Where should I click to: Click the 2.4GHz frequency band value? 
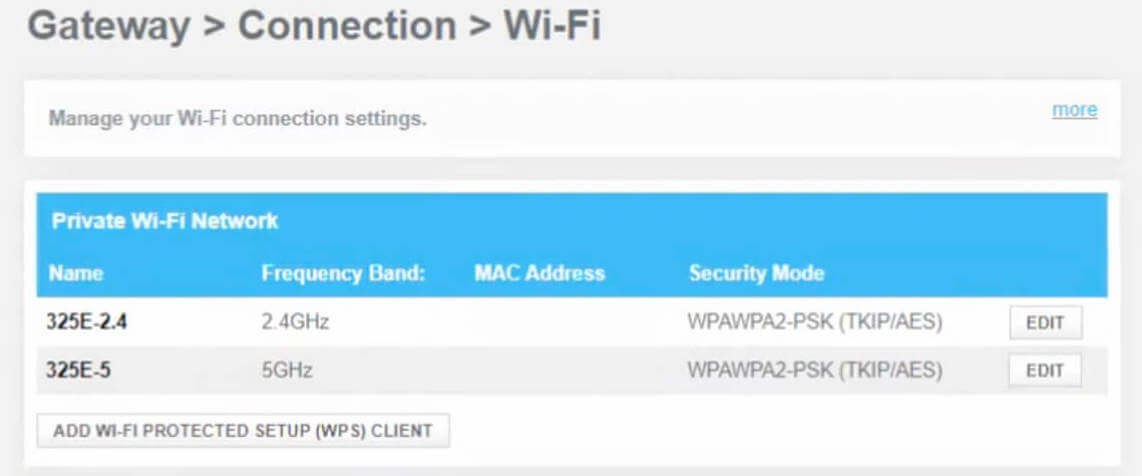click(x=295, y=323)
